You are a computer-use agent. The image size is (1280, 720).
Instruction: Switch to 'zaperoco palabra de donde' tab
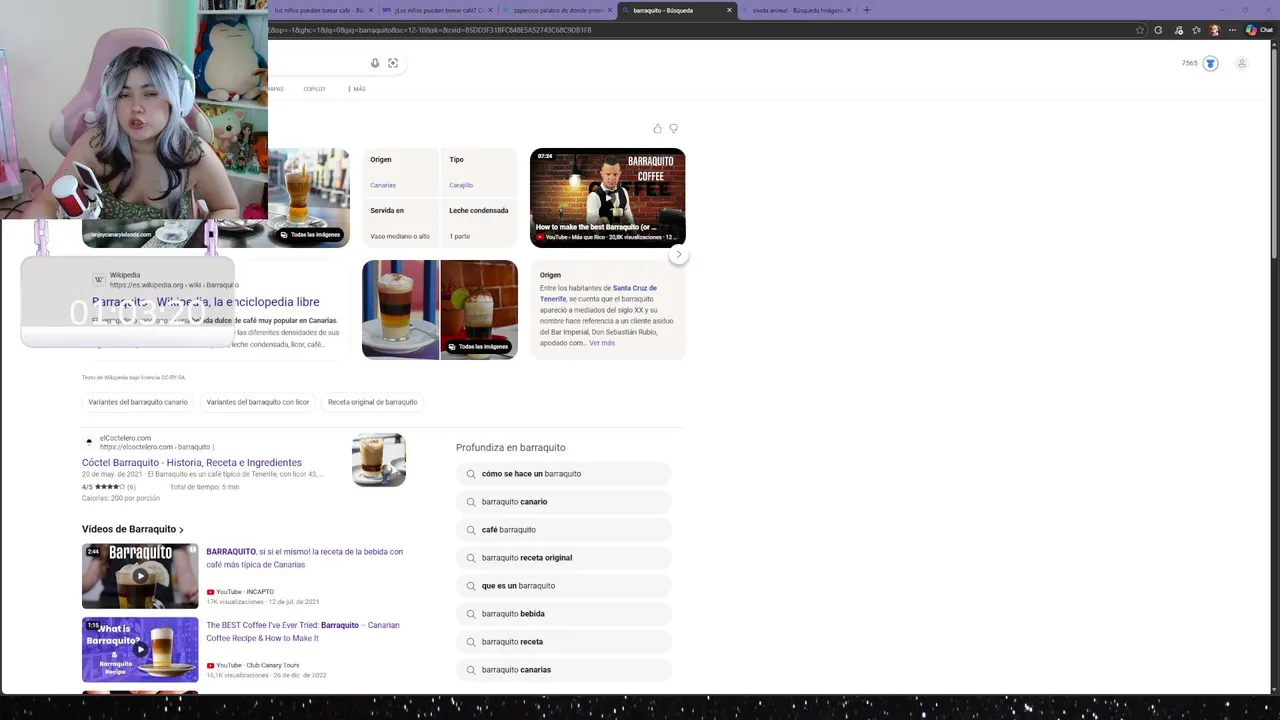click(x=556, y=10)
